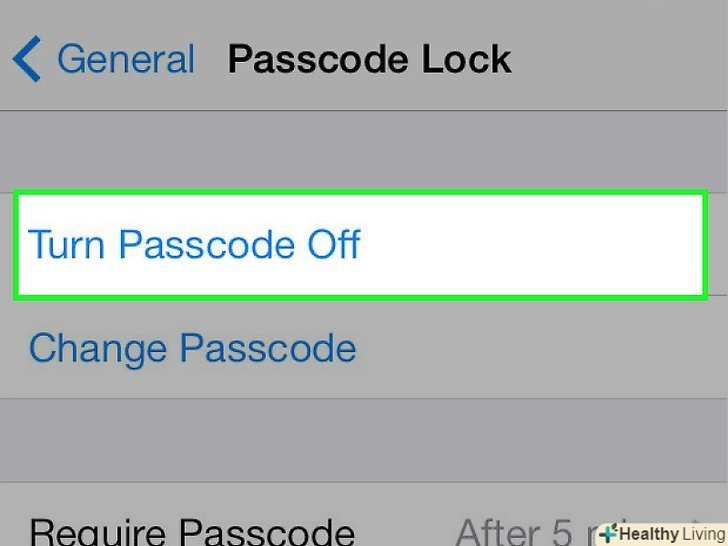Image resolution: width=728 pixels, height=546 pixels.
Task: Click the green plus watermark icon
Action: pos(608,534)
